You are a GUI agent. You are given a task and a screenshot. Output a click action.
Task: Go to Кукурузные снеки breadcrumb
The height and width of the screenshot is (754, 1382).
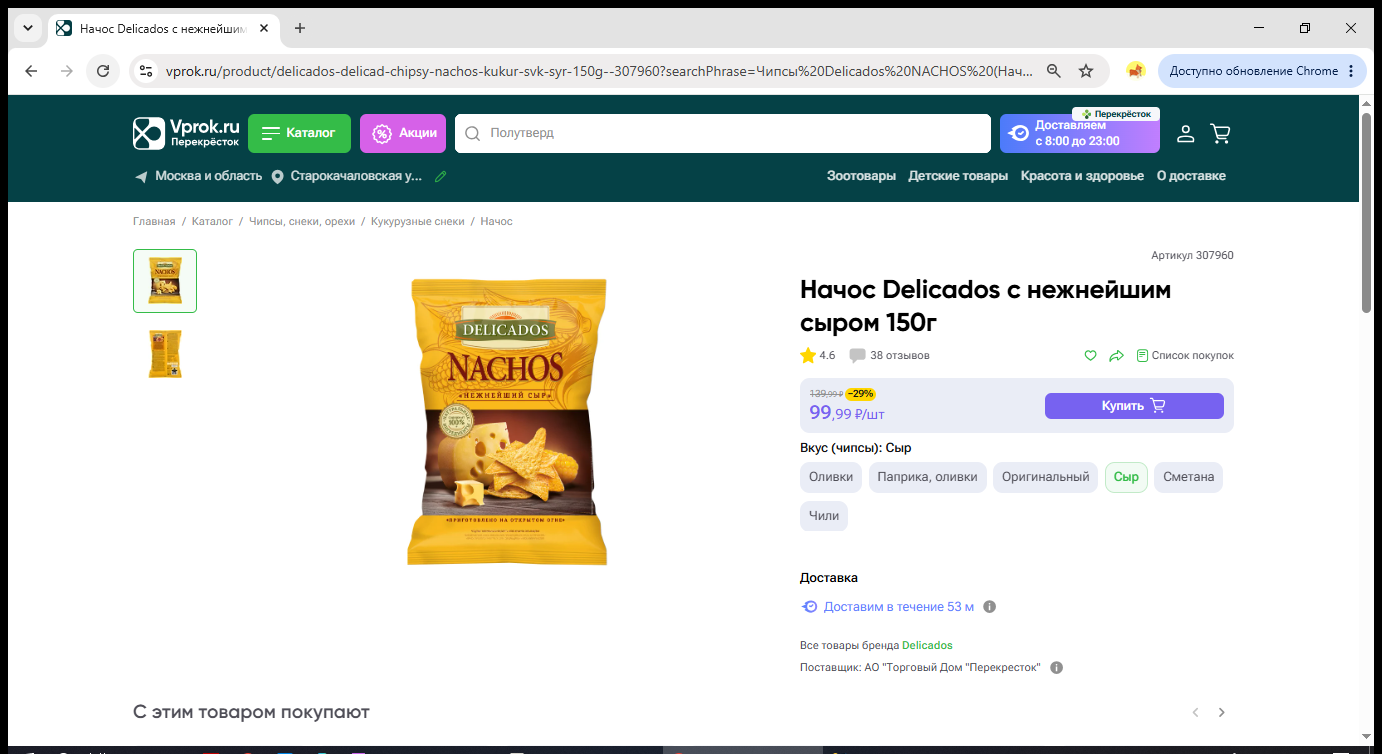pos(418,221)
